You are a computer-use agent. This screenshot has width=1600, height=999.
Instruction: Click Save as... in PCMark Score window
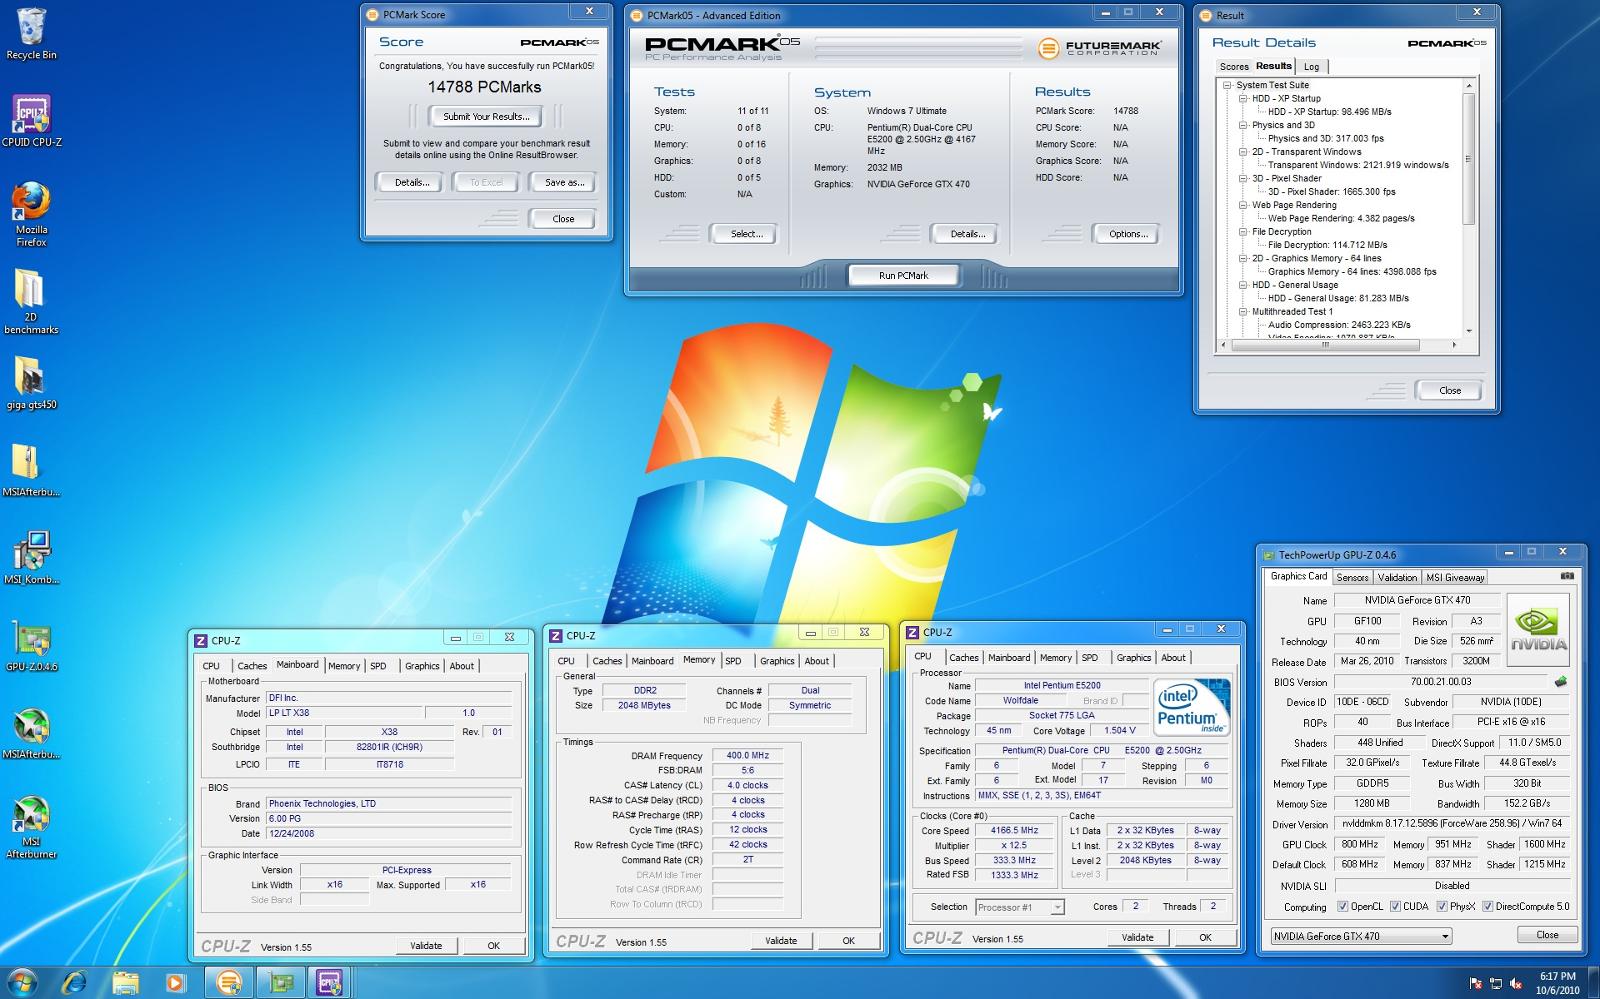click(x=564, y=183)
